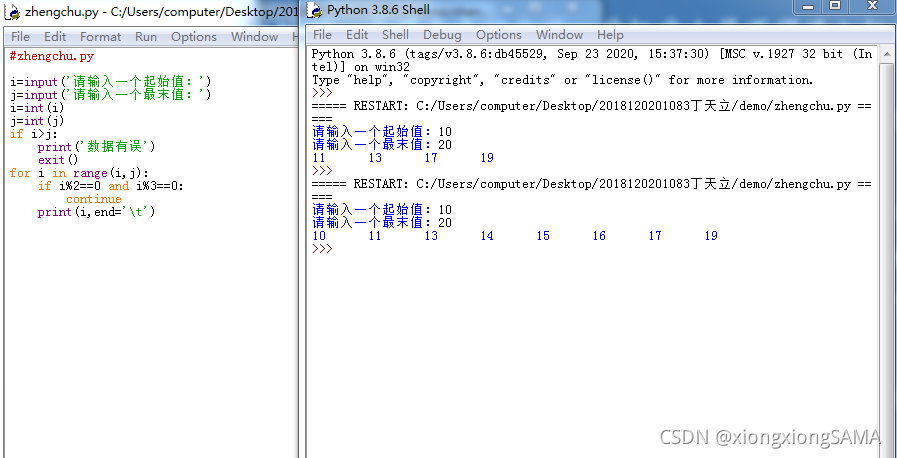Click the 'continue' keyword in the code
The width and height of the screenshot is (897, 458).
click(x=94, y=199)
